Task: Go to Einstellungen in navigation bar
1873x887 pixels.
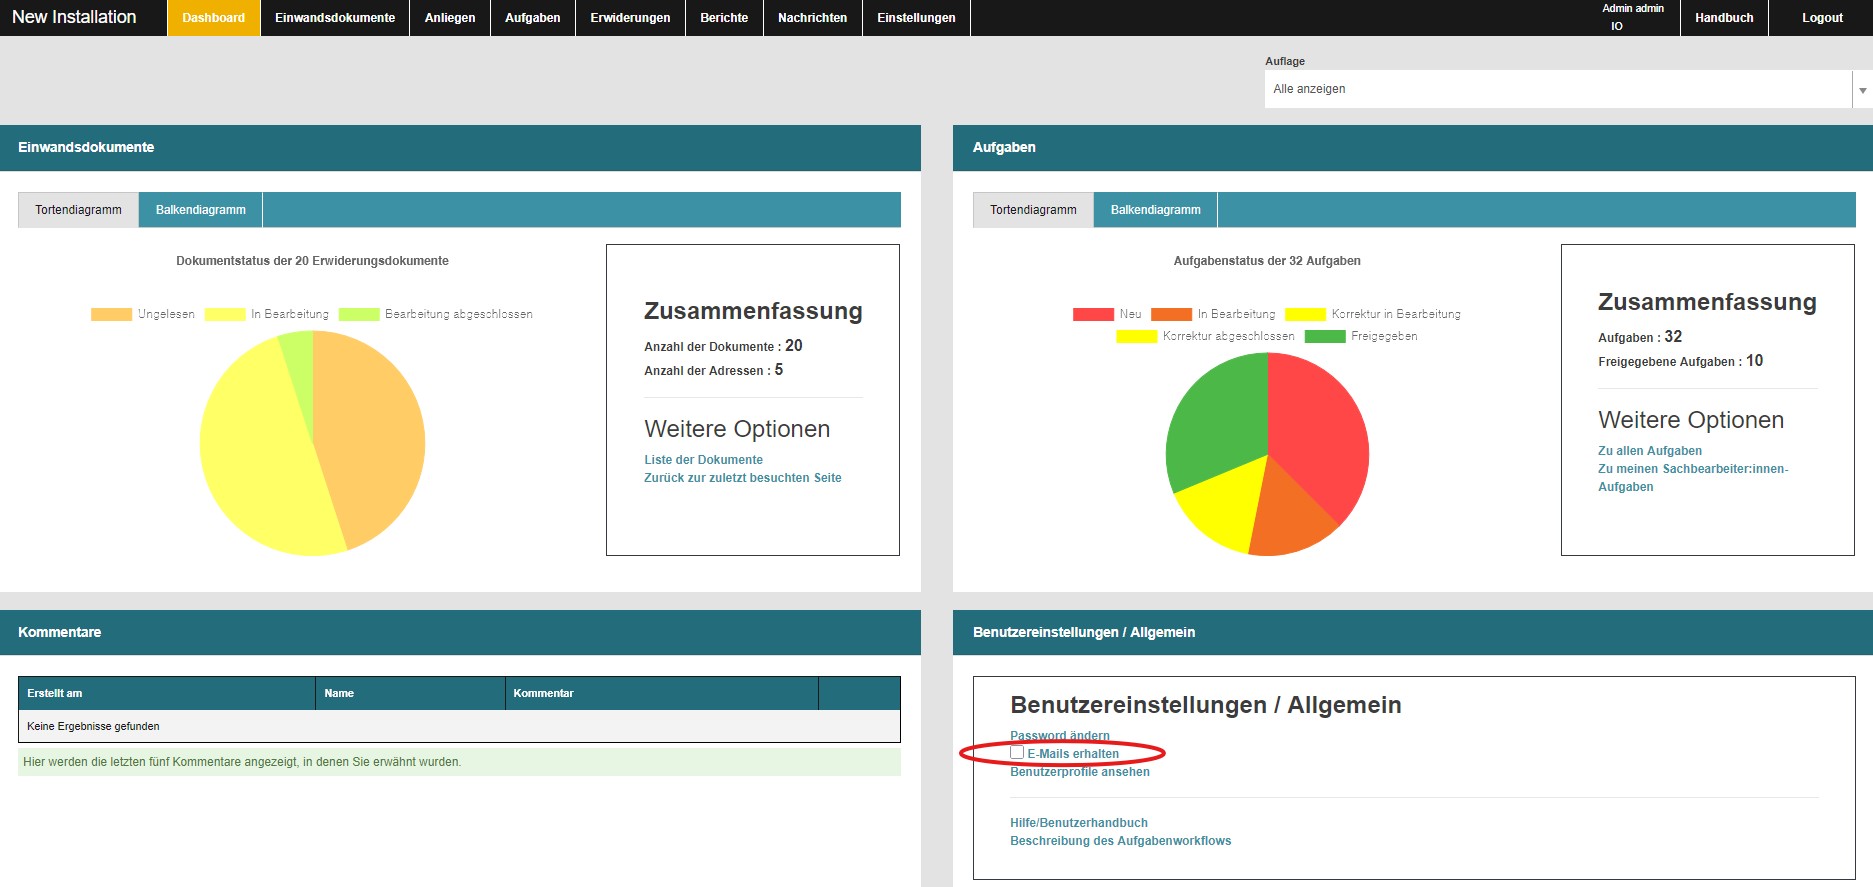Action: point(916,18)
